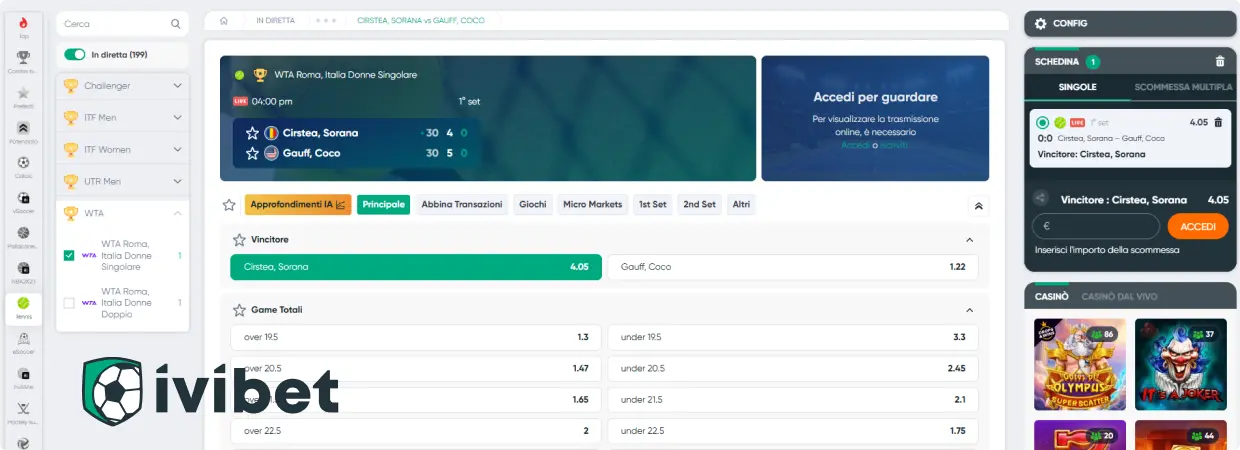Select the Calcio football icon
Viewport: 1240px width, 450px height.
click(x=23, y=162)
